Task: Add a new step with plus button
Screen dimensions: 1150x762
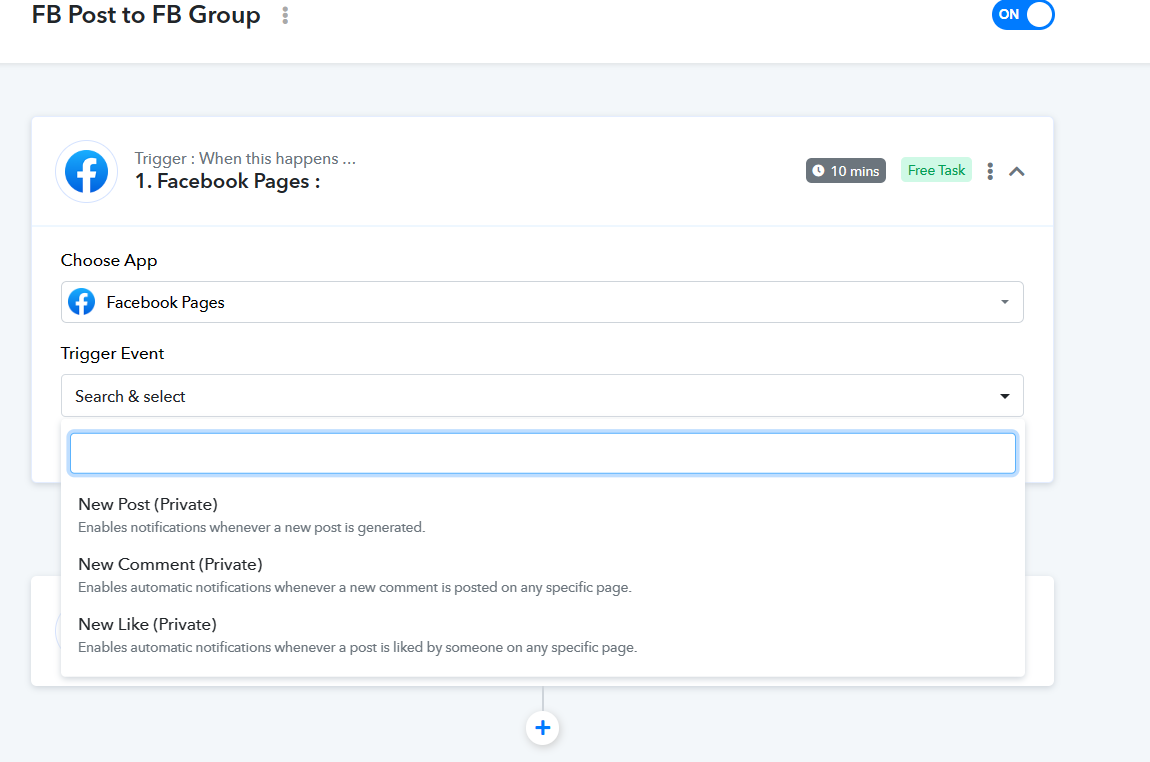Action: pyautogui.click(x=543, y=728)
